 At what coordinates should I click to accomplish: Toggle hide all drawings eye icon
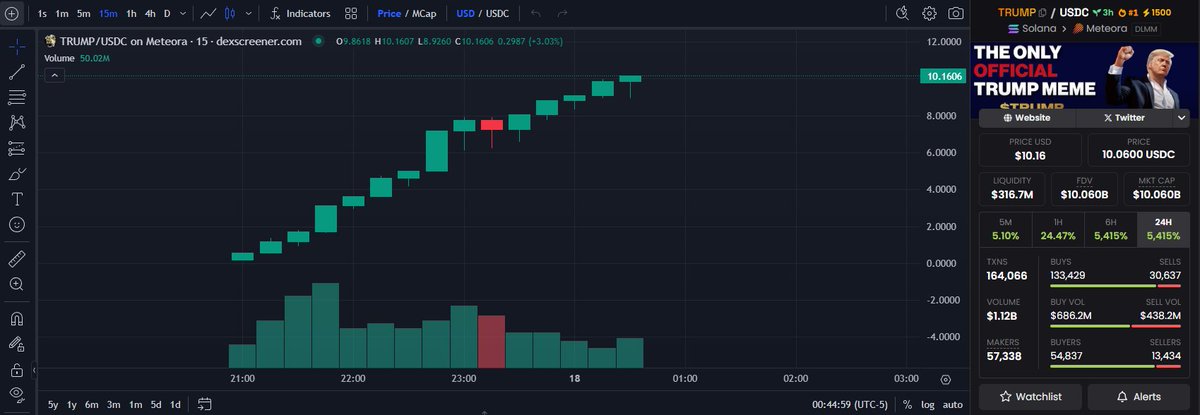pyautogui.click(x=16, y=393)
